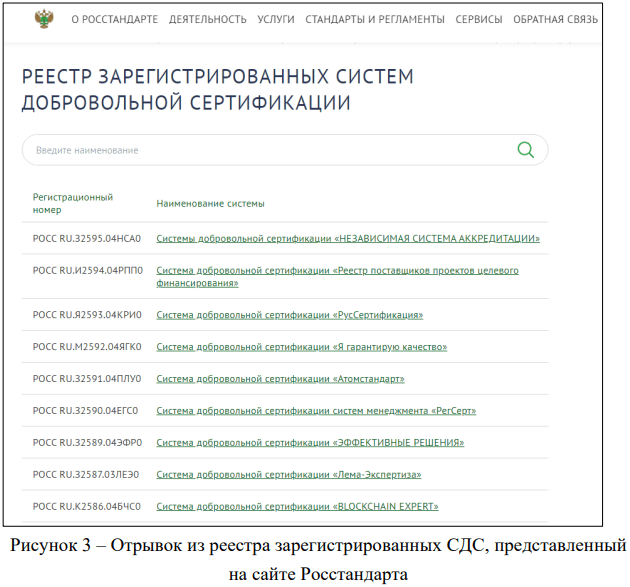Open «Я гарантирую качество» system link
Image resolution: width=630 pixels, height=587 pixels.
coord(302,347)
